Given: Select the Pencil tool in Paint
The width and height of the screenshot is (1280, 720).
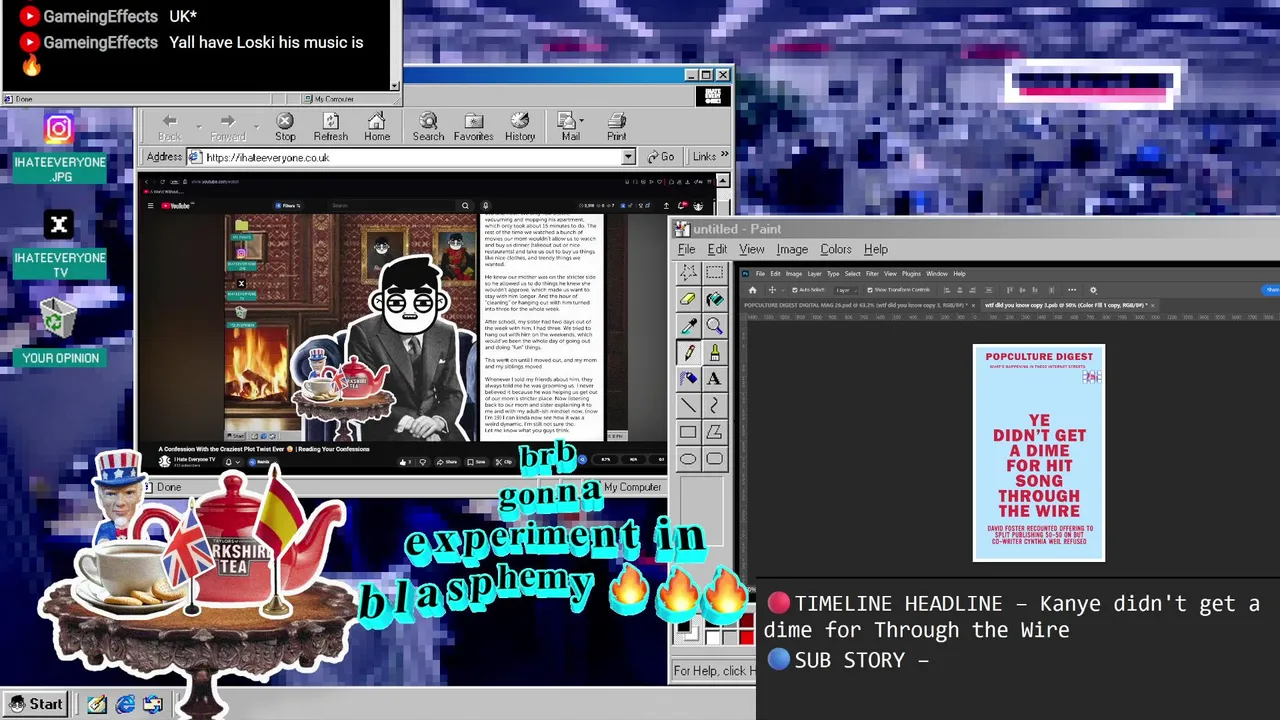Looking at the screenshot, I should (x=688, y=352).
